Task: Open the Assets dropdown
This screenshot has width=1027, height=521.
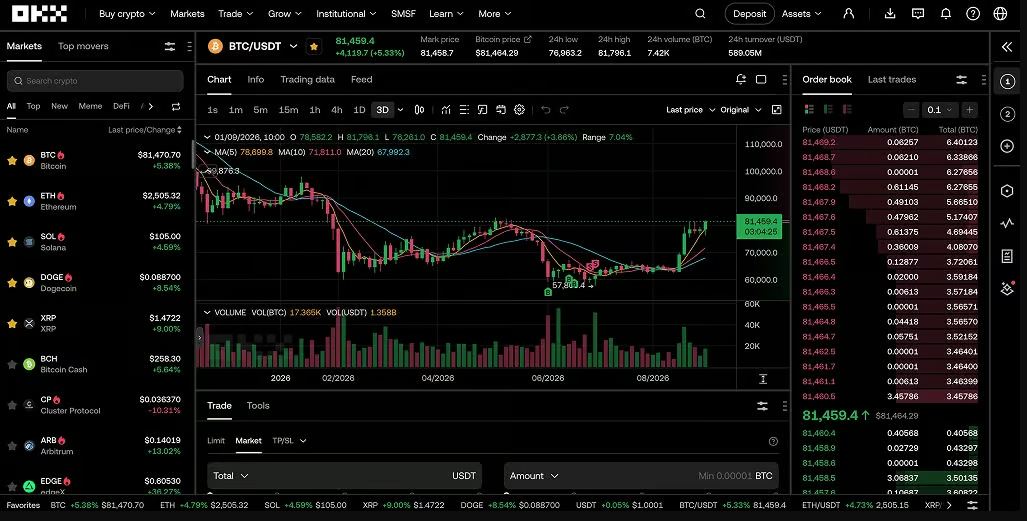Action: coord(802,14)
